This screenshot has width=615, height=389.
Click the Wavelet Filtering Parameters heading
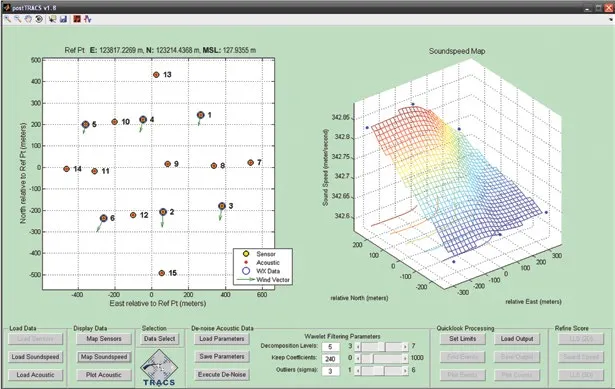[342, 336]
